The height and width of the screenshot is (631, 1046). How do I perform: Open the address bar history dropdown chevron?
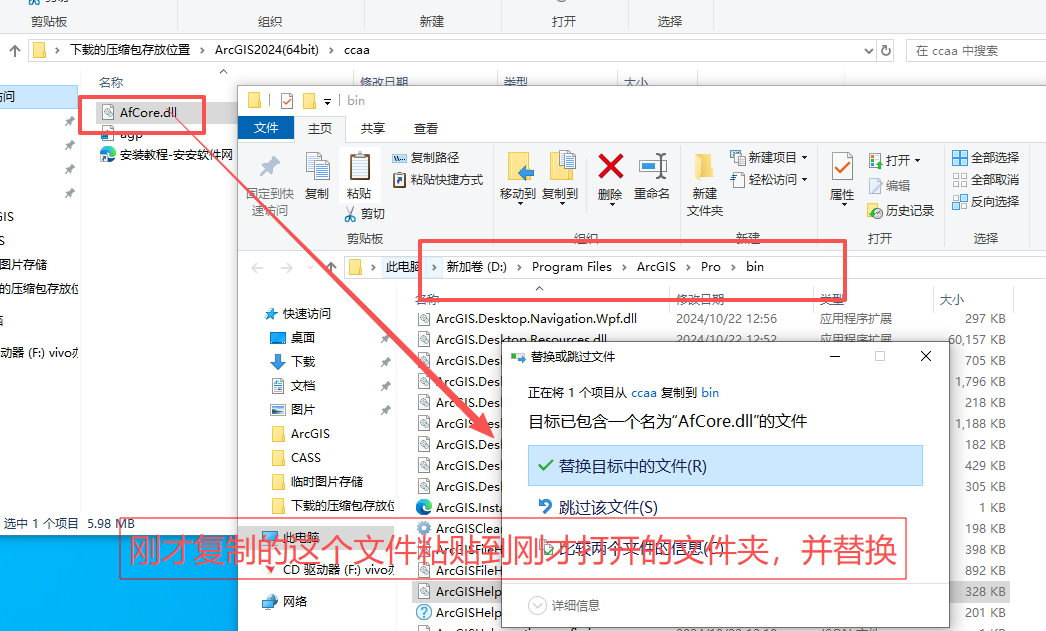click(x=868, y=49)
